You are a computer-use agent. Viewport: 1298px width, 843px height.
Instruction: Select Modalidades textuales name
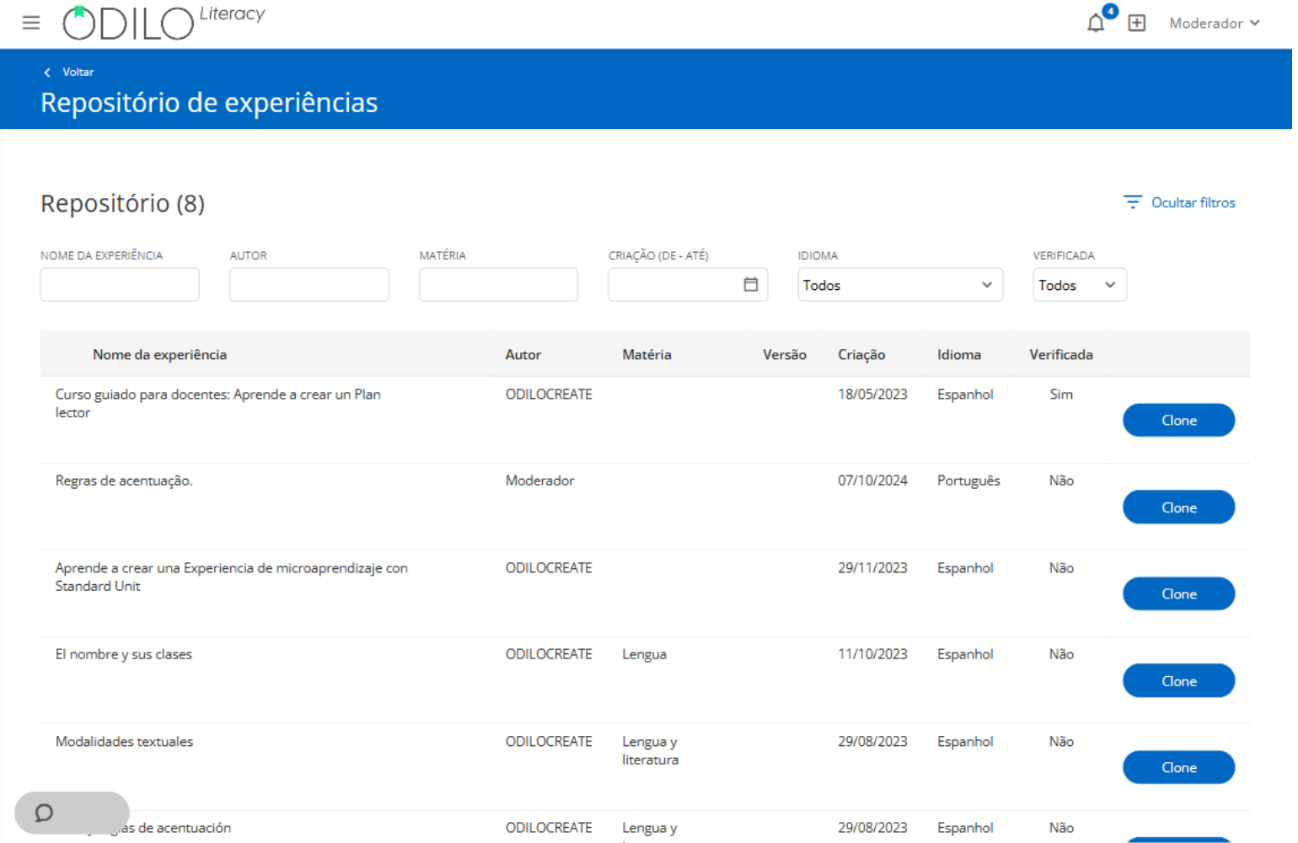point(125,741)
